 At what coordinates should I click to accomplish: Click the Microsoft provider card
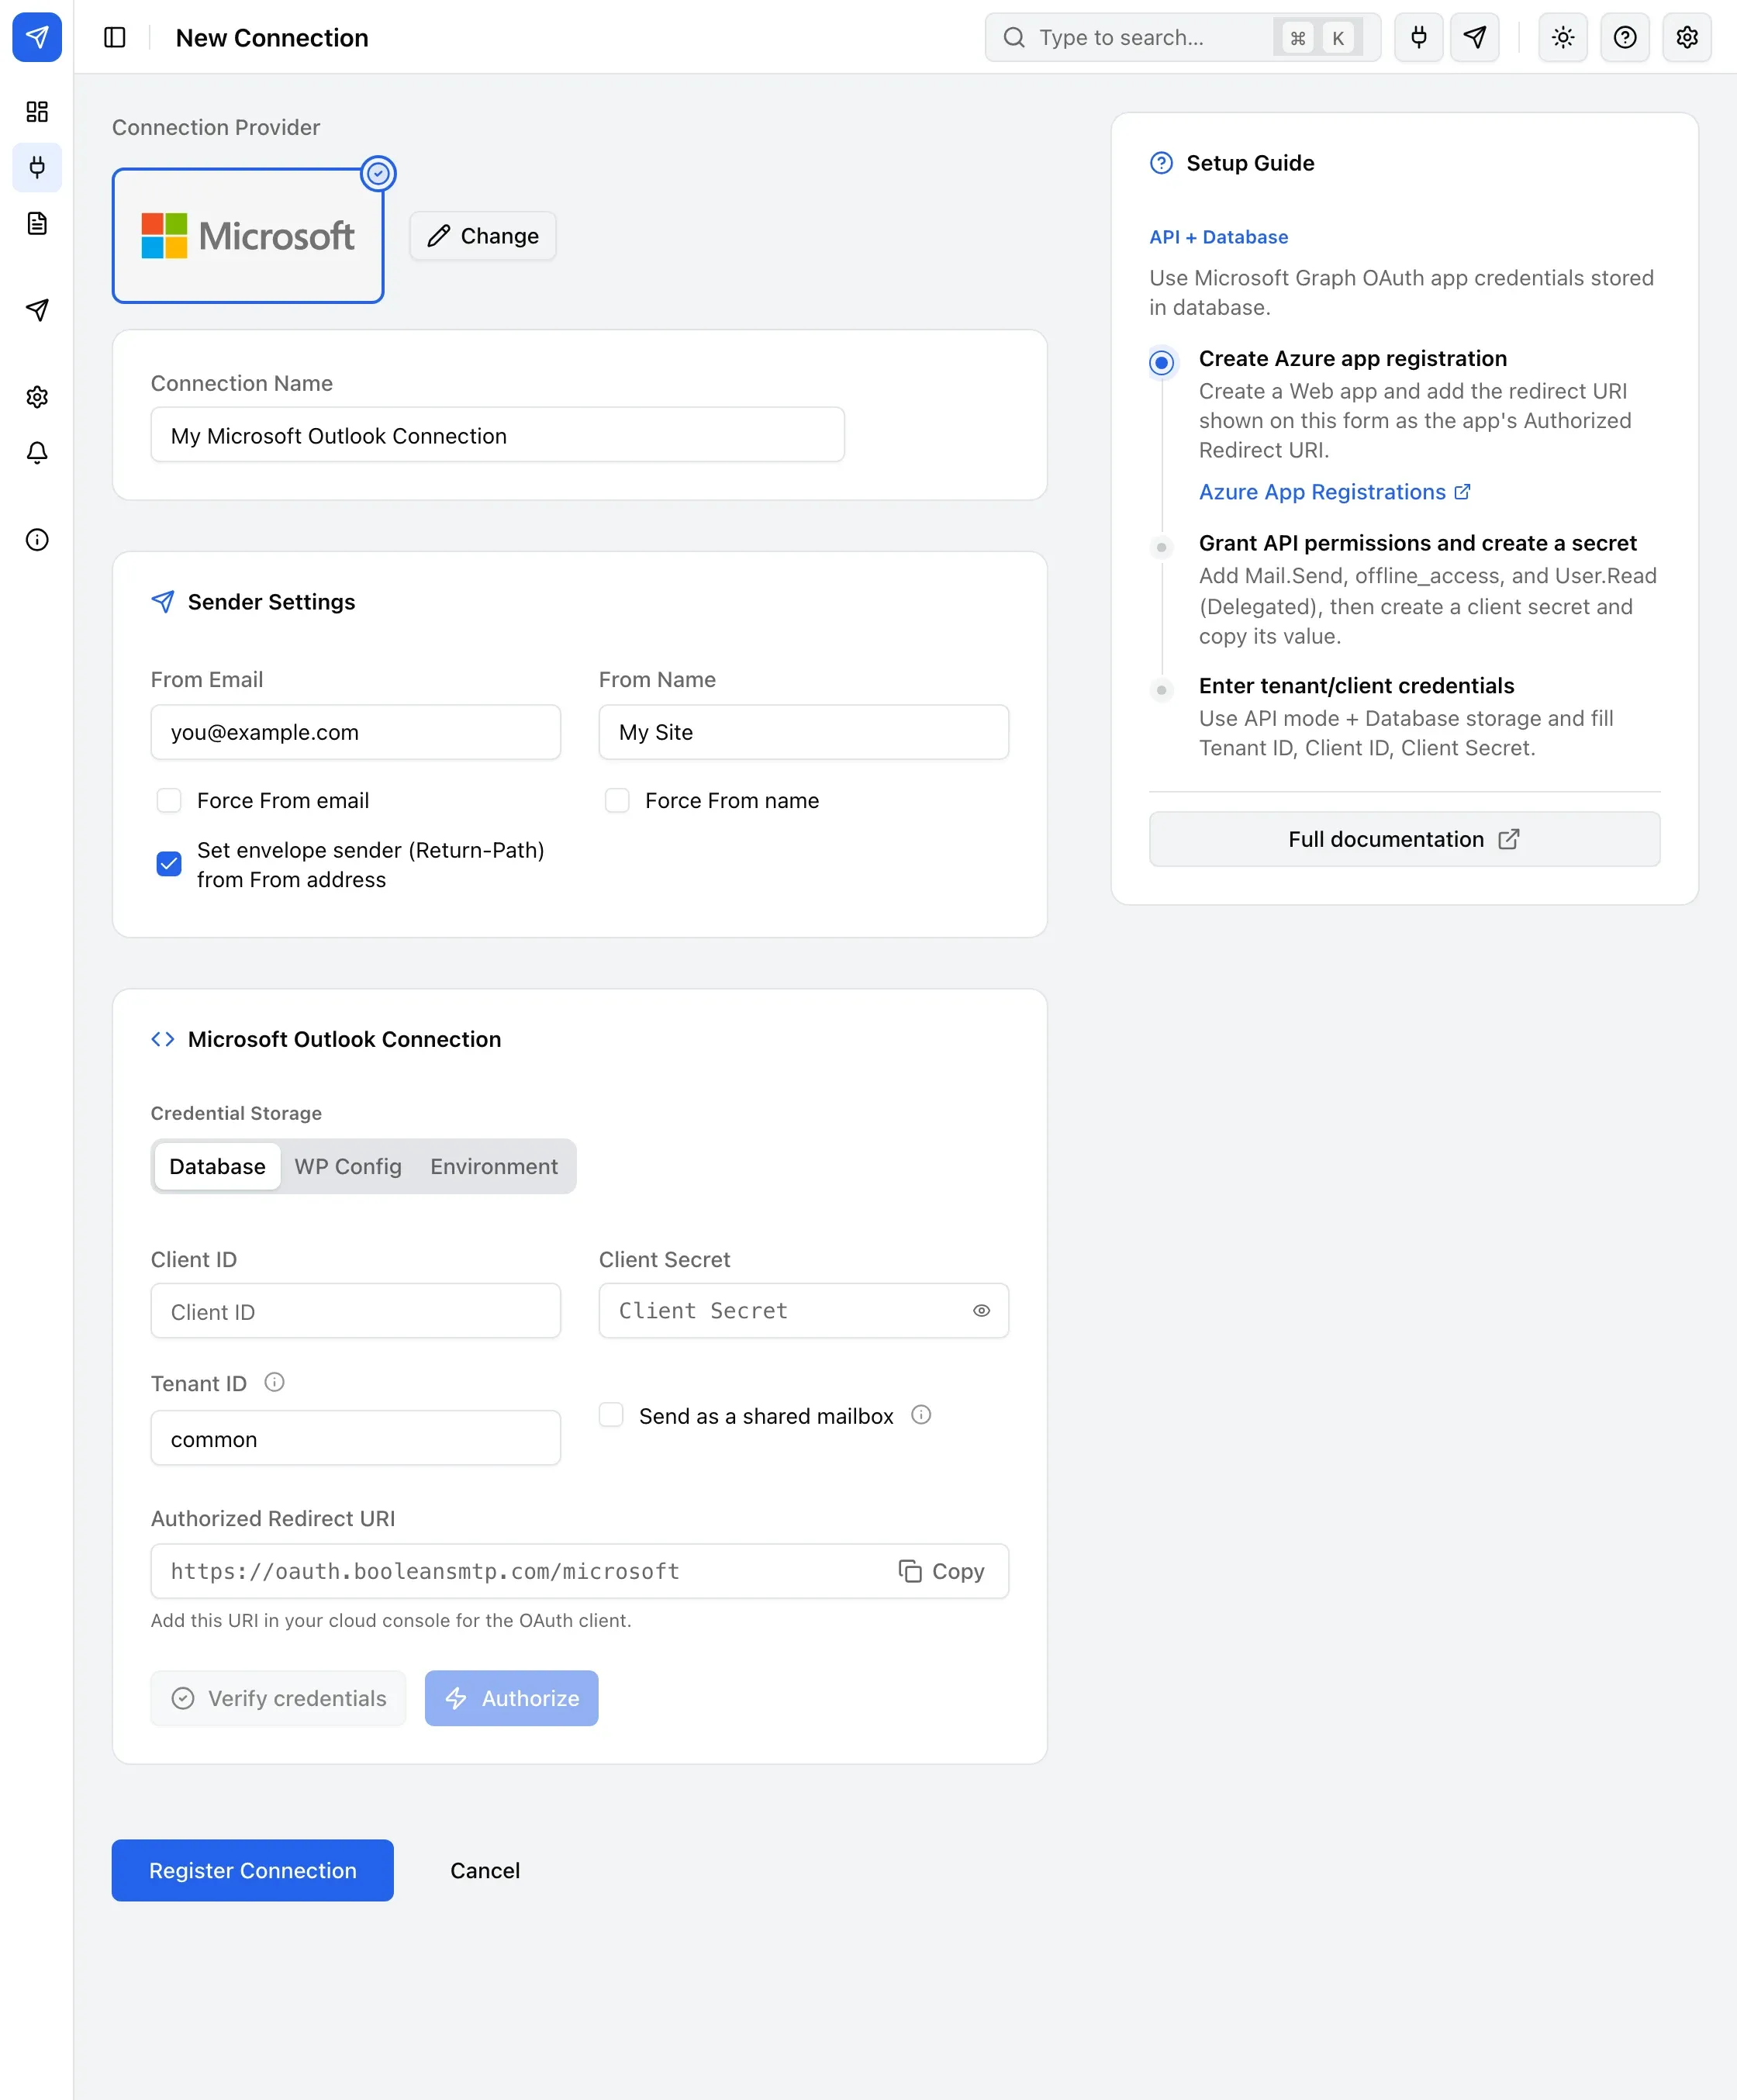(248, 236)
